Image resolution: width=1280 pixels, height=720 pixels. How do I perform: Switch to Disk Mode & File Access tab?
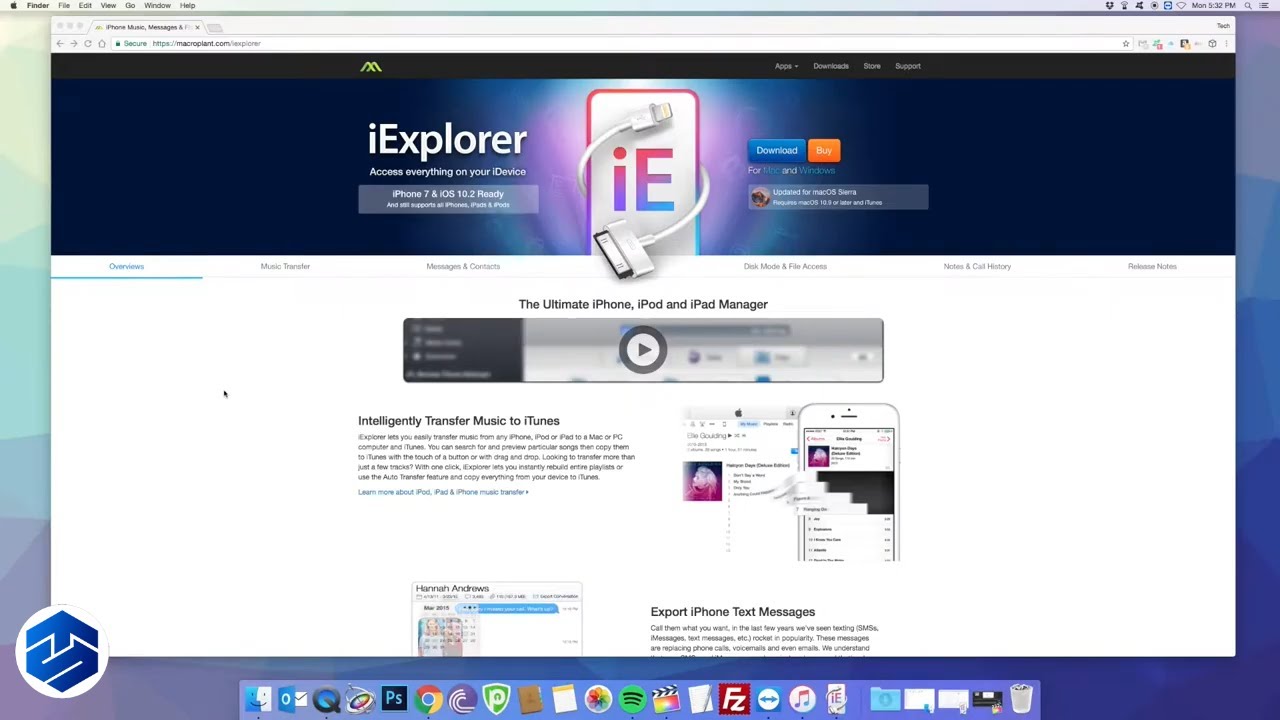(785, 266)
